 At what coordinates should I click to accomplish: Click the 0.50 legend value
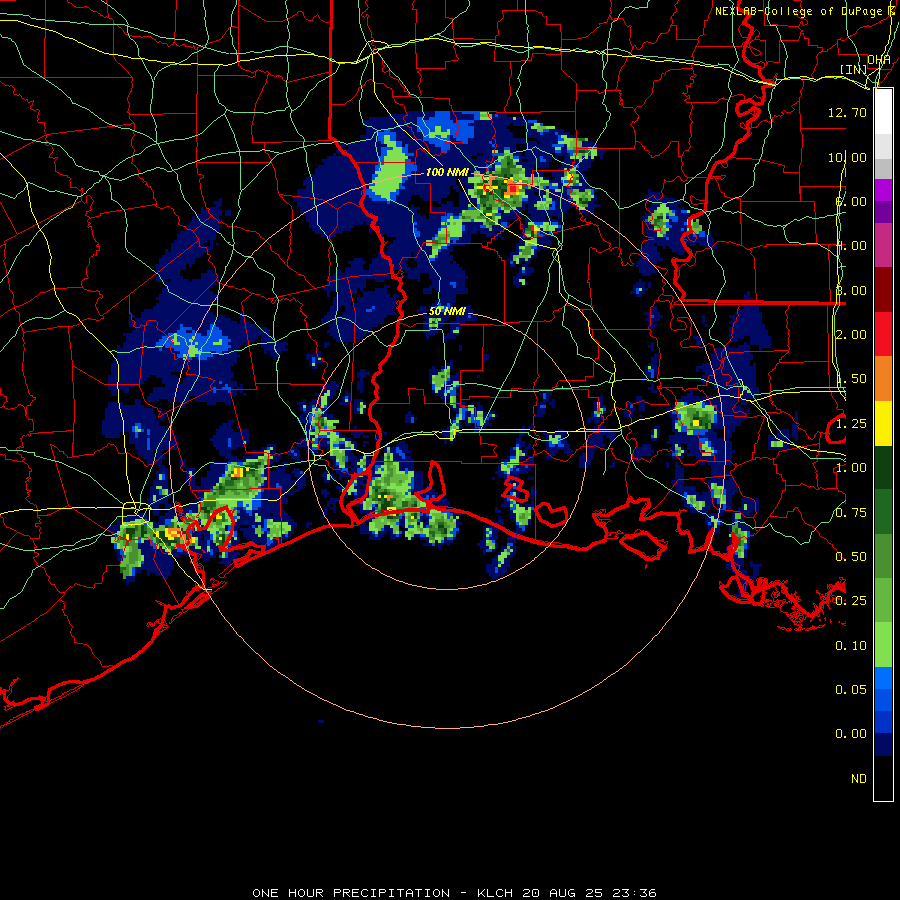(x=851, y=557)
